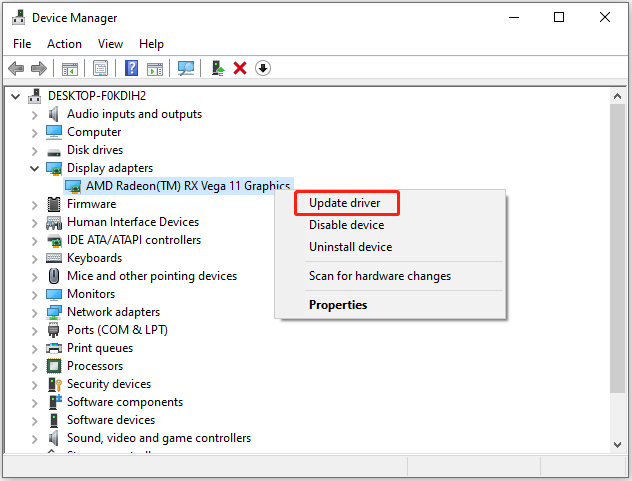The width and height of the screenshot is (632, 481).
Task: Click the AMD Radeon adapter icon
Action: (73, 187)
